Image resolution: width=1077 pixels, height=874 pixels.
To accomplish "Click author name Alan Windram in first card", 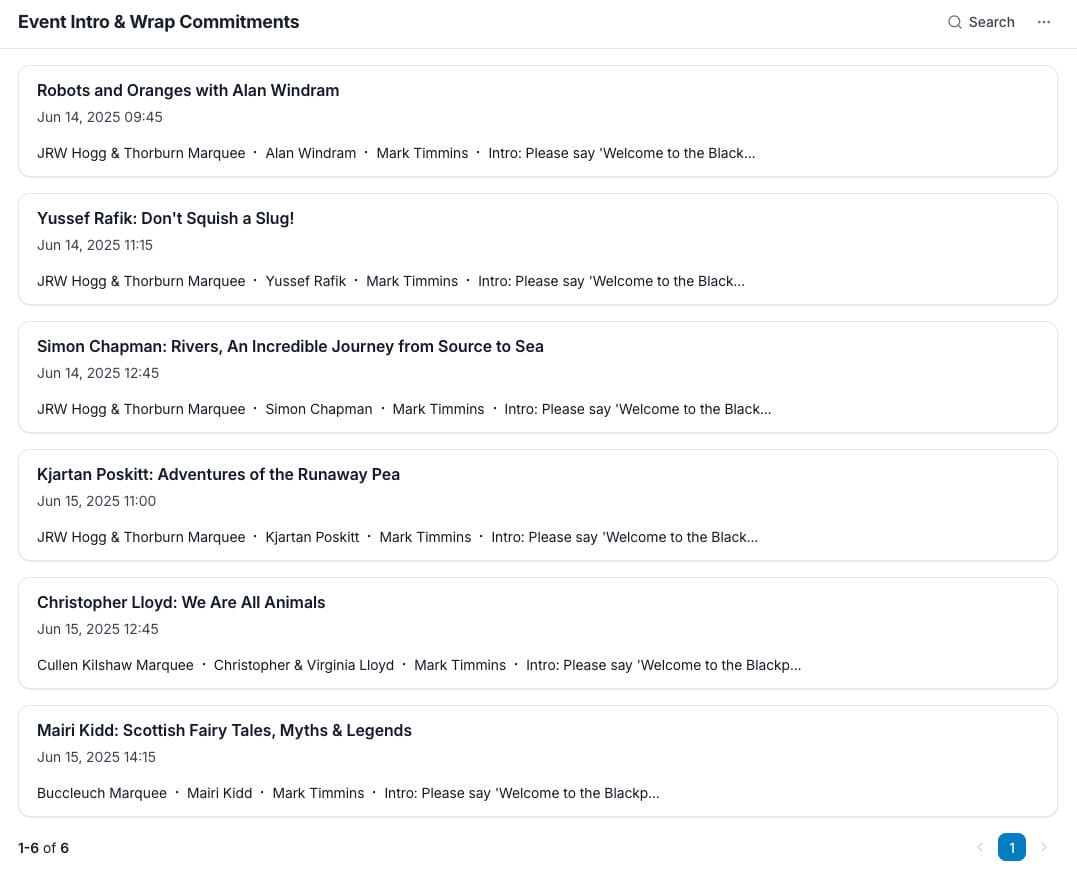I will [310, 153].
